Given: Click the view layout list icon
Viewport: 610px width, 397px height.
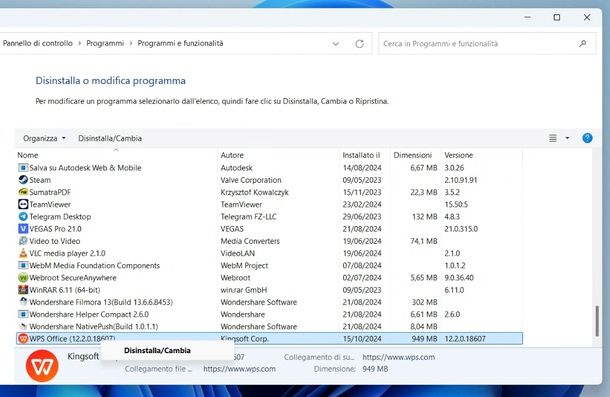Looking at the screenshot, I should click(x=552, y=138).
